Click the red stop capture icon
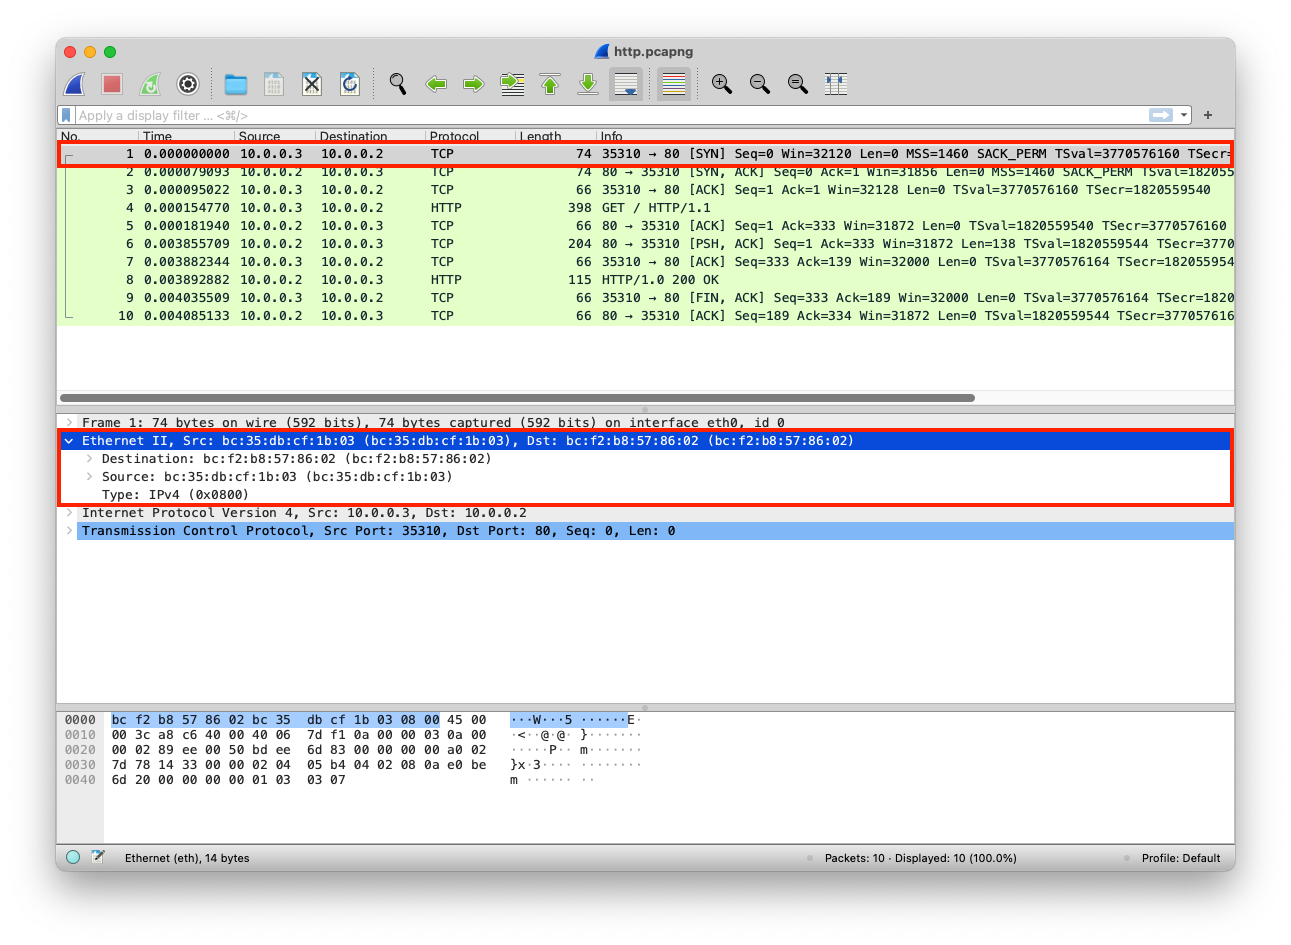Image resolution: width=1291 pixels, height=945 pixels. [x=111, y=84]
